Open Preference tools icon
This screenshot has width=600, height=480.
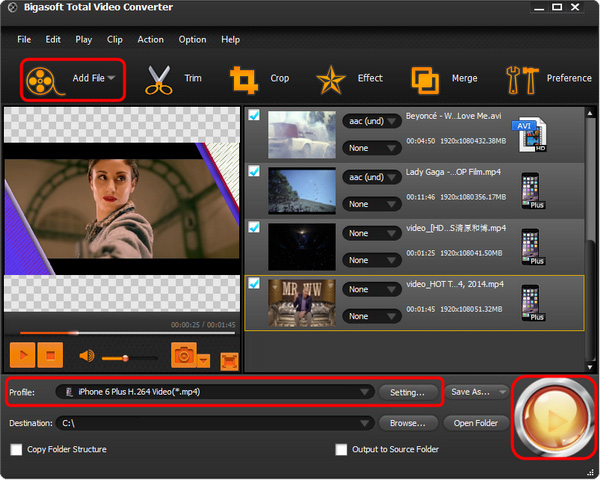pyautogui.click(x=522, y=80)
